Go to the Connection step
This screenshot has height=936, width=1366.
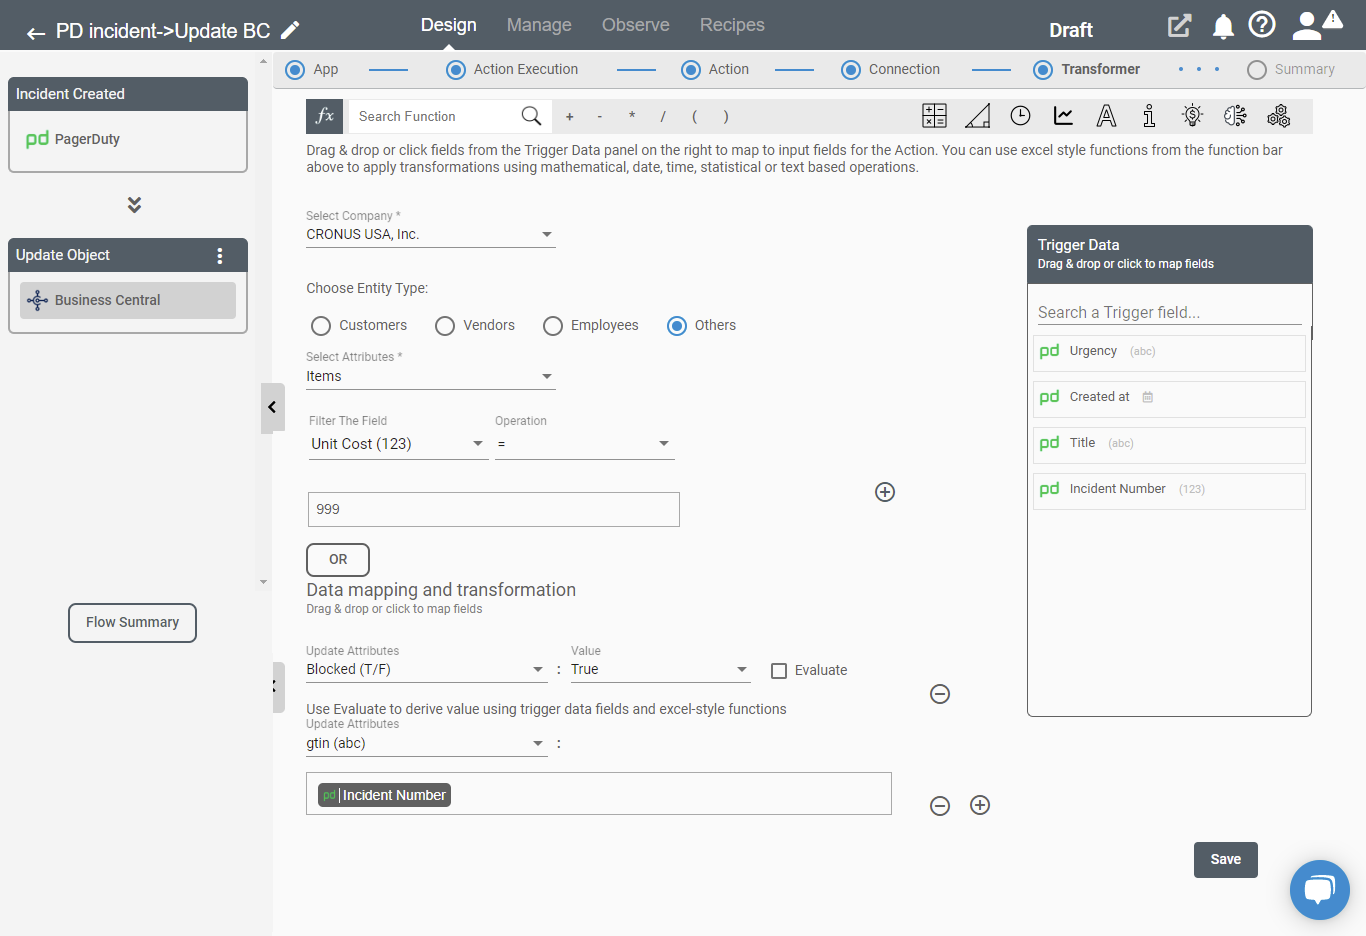891,70
